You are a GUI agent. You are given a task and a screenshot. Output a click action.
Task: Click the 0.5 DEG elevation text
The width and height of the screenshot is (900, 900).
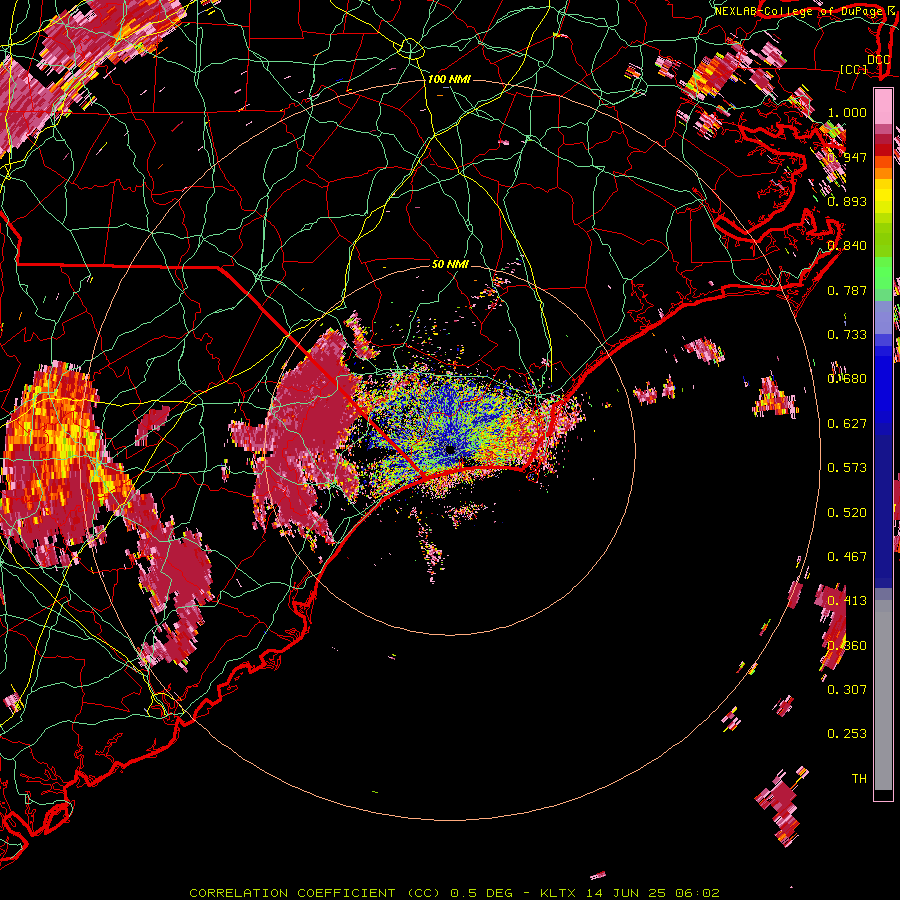[x=482, y=893]
